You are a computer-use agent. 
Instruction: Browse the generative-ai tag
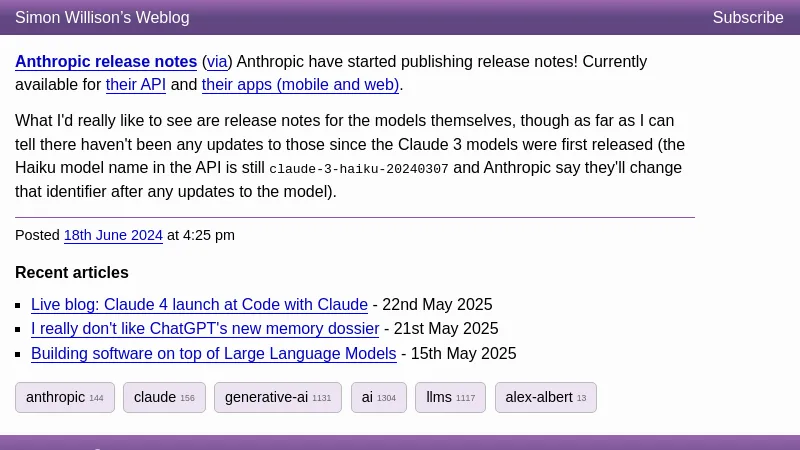277,397
